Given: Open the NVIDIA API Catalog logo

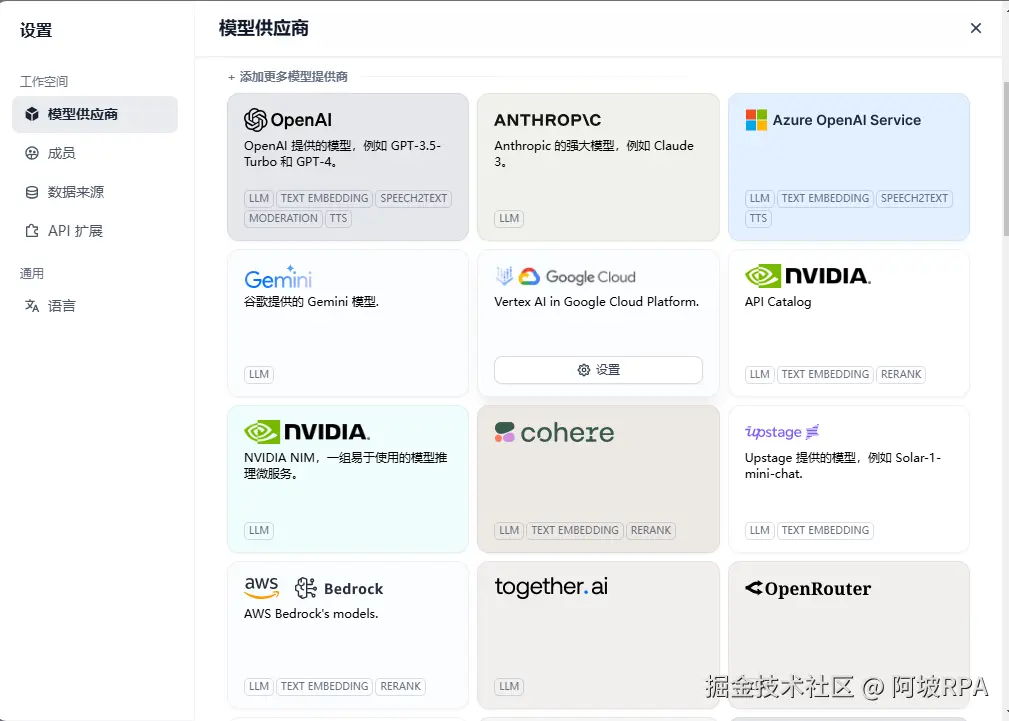Looking at the screenshot, I should (808, 276).
